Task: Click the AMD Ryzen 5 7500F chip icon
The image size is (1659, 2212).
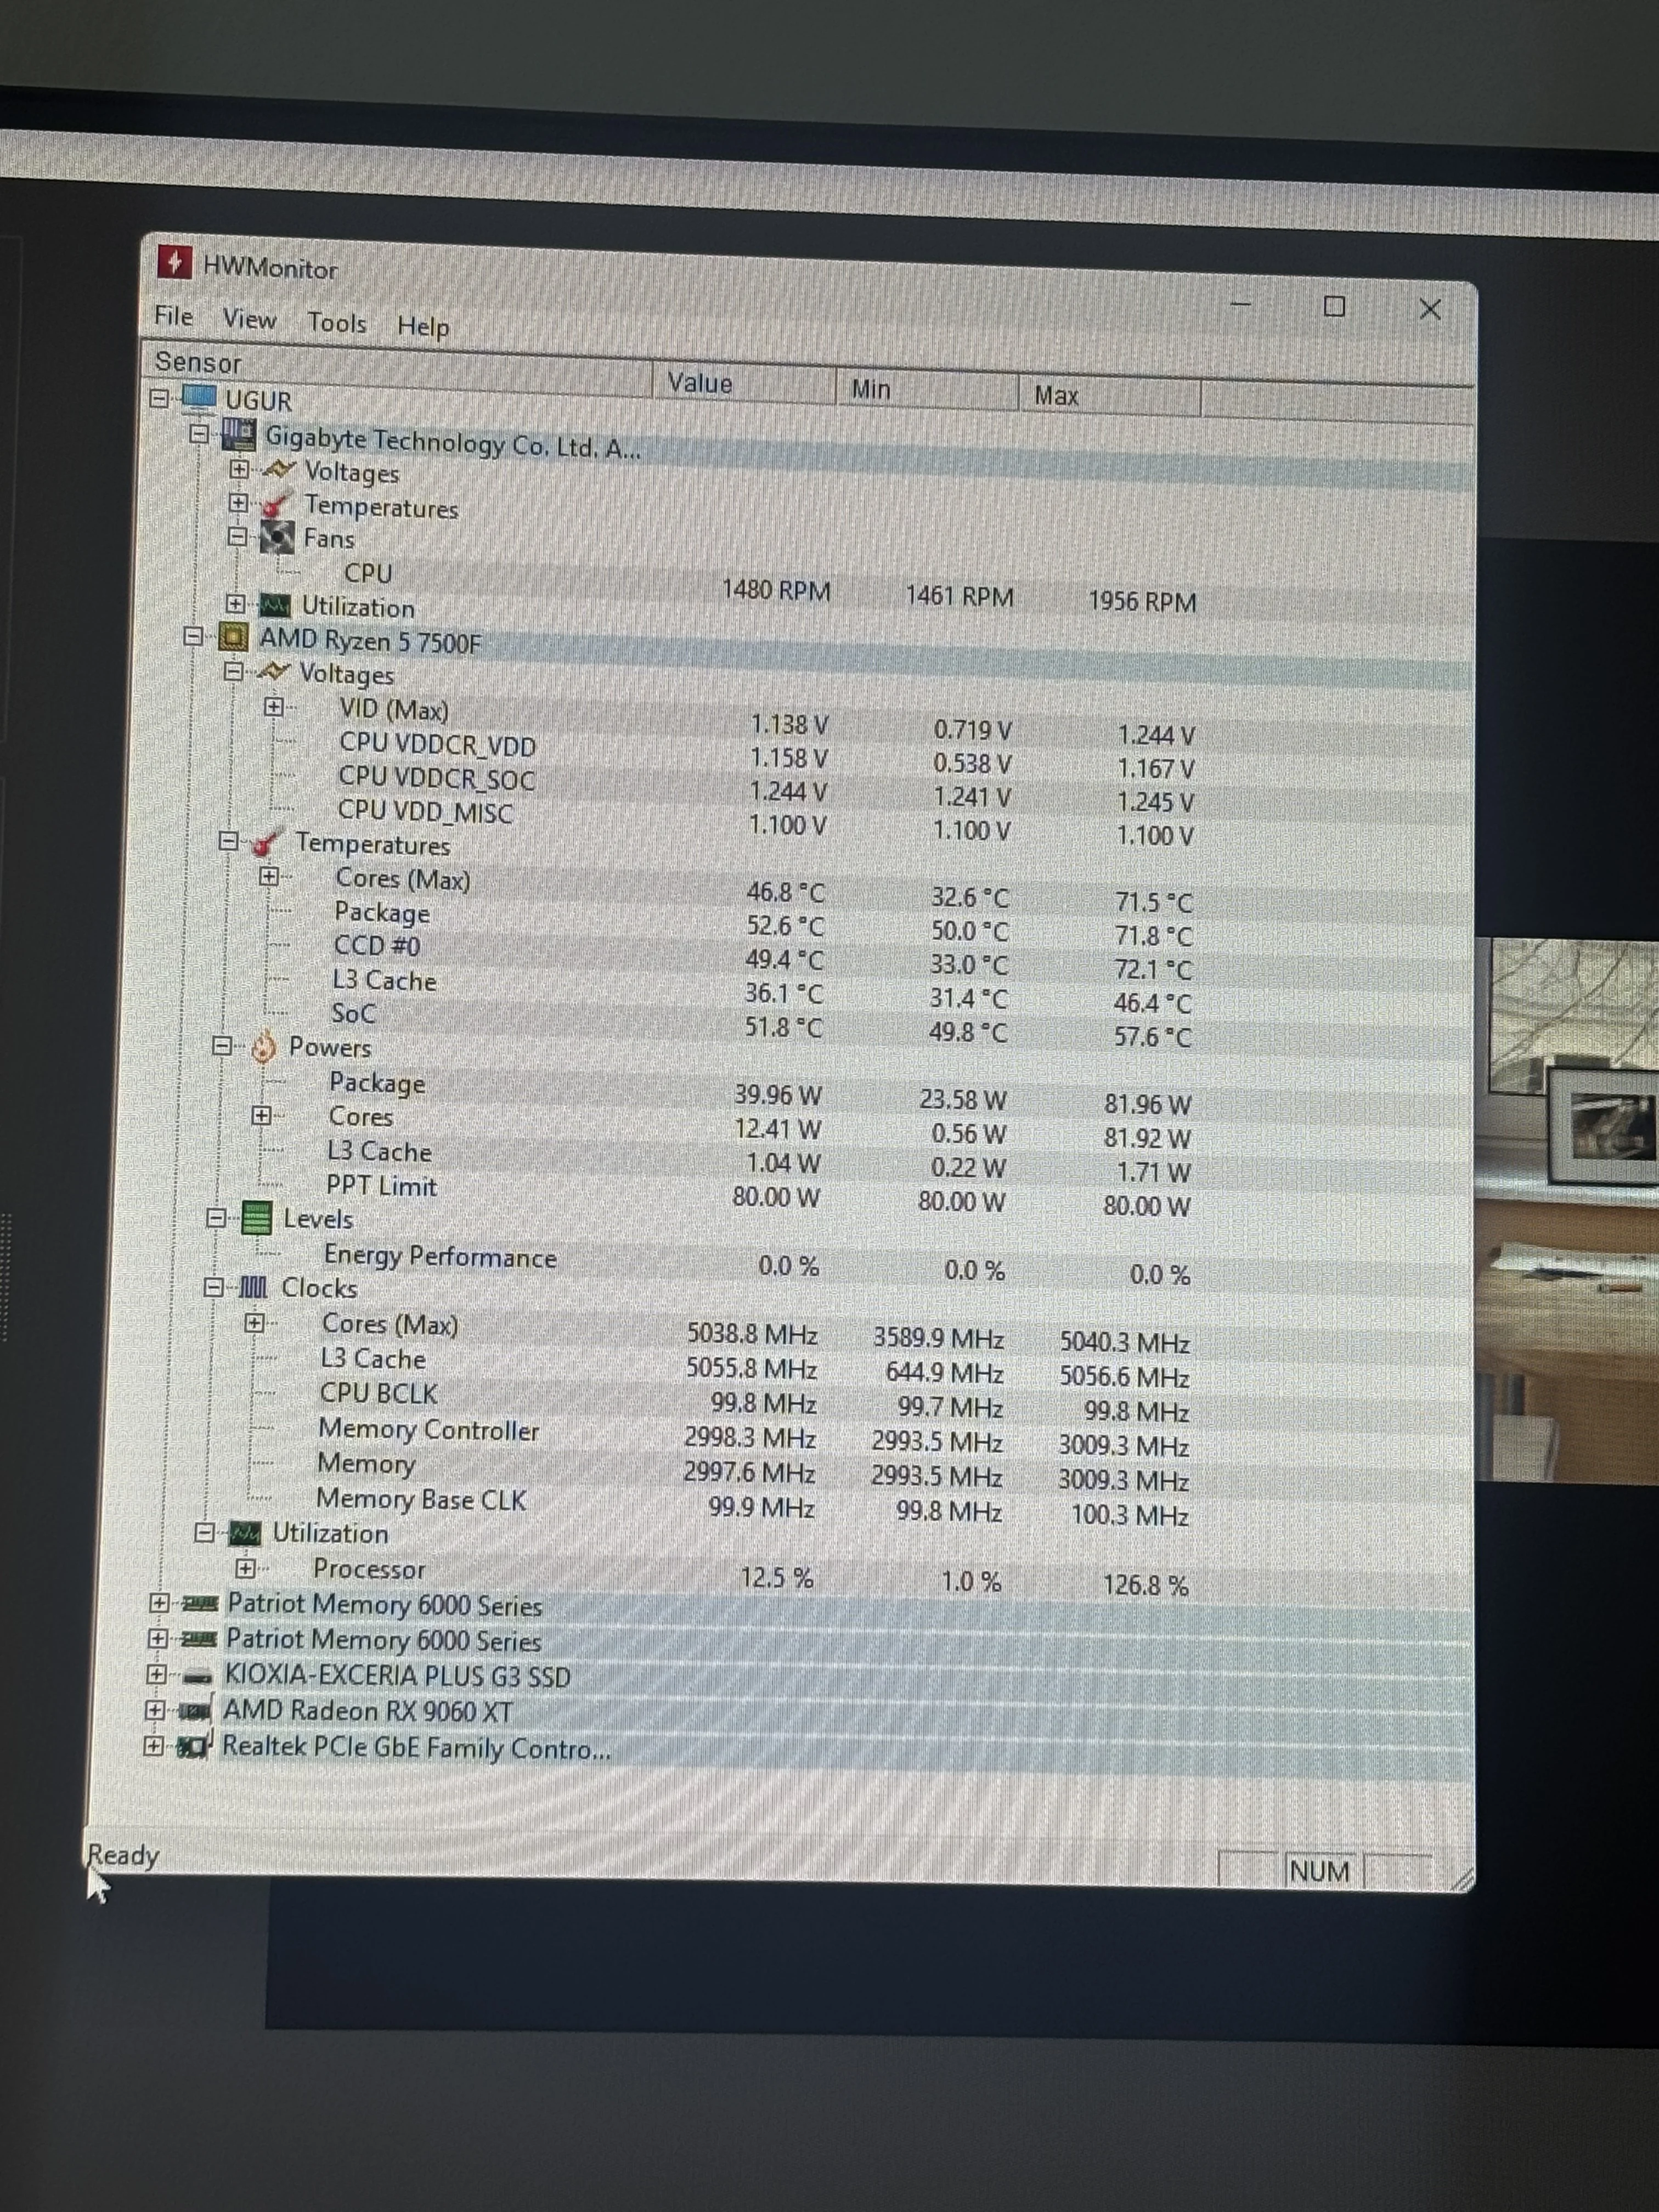Action: pos(233,638)
